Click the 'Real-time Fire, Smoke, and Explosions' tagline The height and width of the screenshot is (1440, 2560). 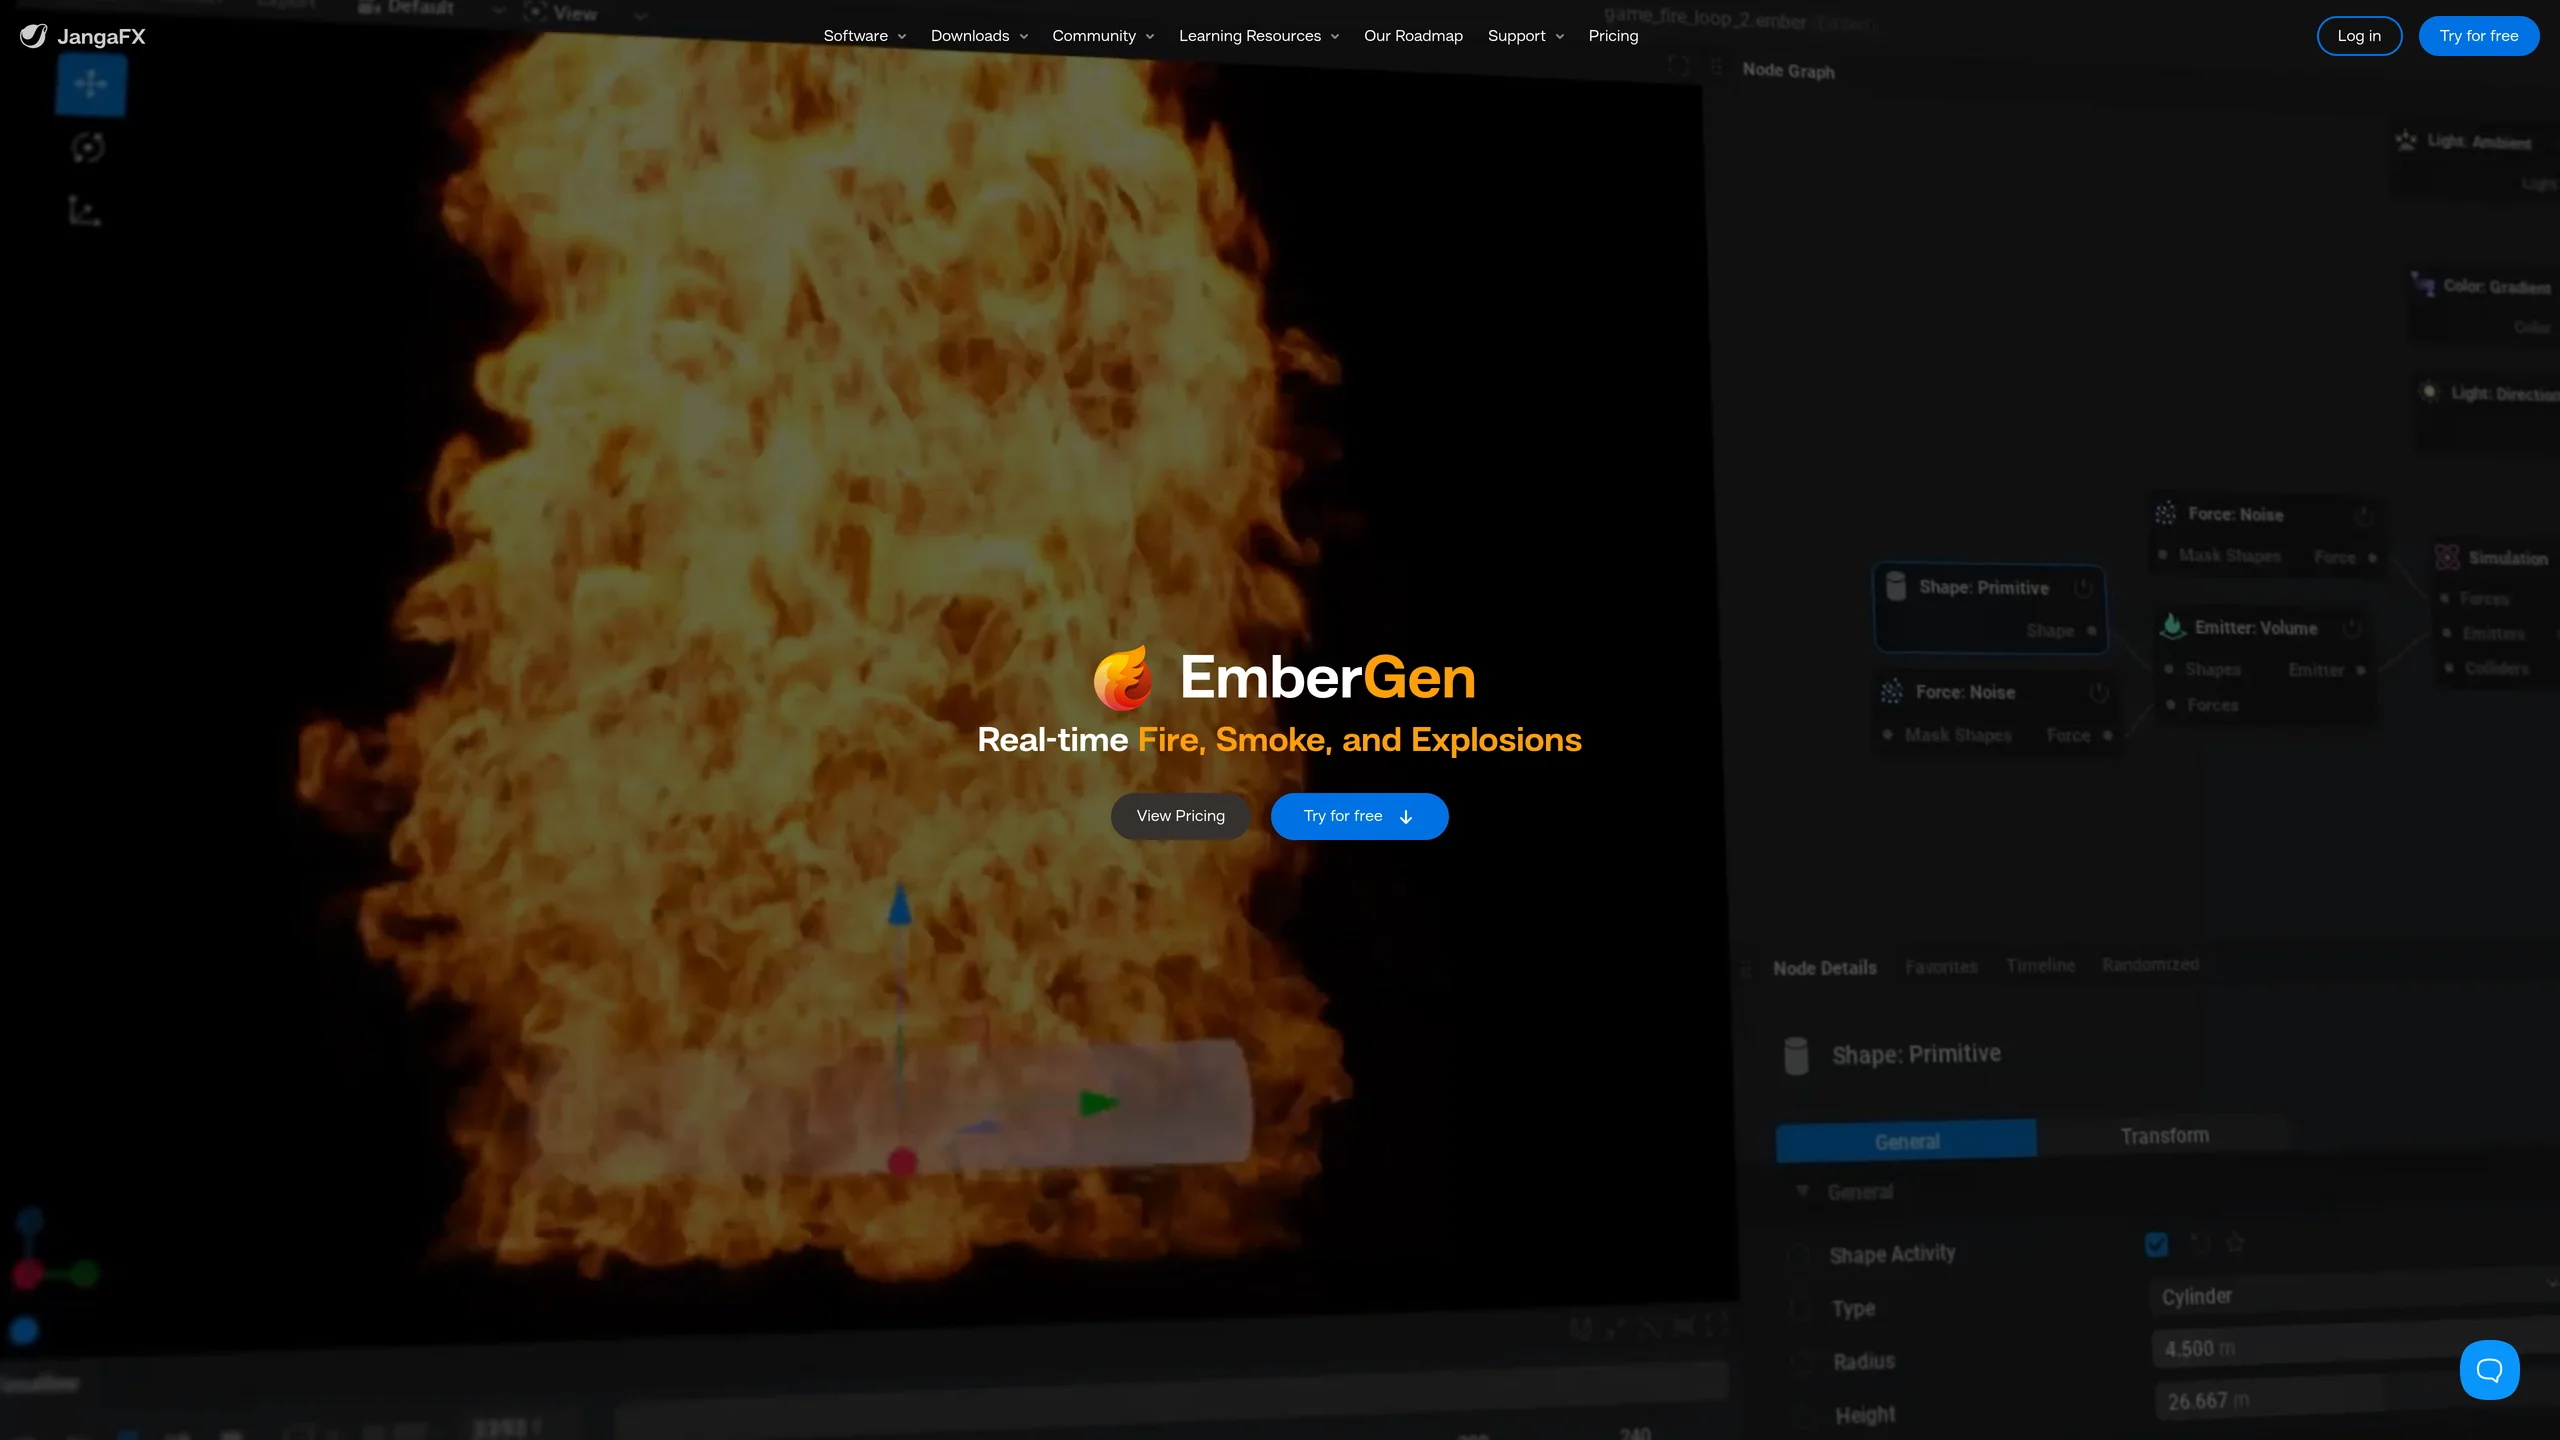coord(1279,740)
